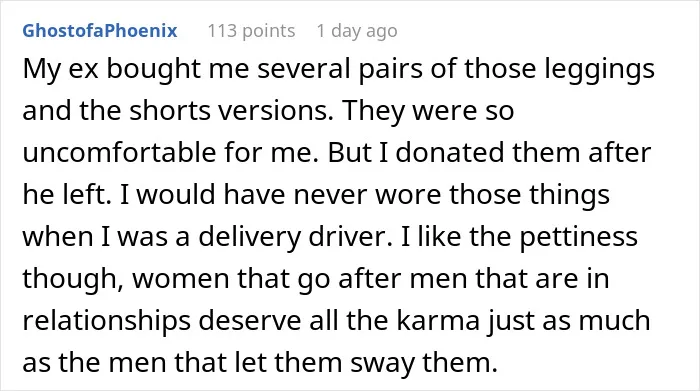700x391 pixels.
Task: Click the word 'shorts' in the comment
Action: [x=170, y=110]
